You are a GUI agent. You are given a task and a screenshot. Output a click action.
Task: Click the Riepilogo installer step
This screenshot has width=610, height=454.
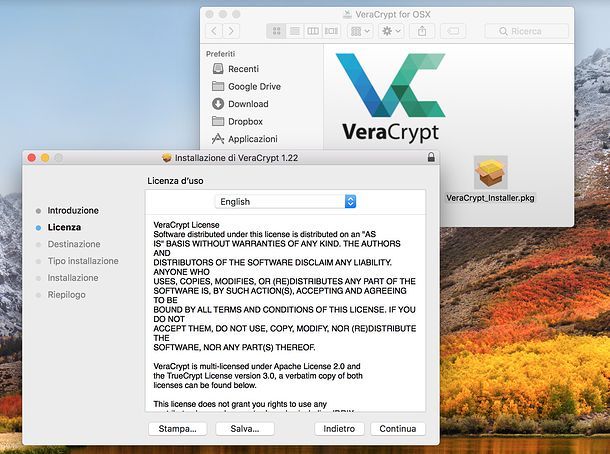tap(67, 295)
